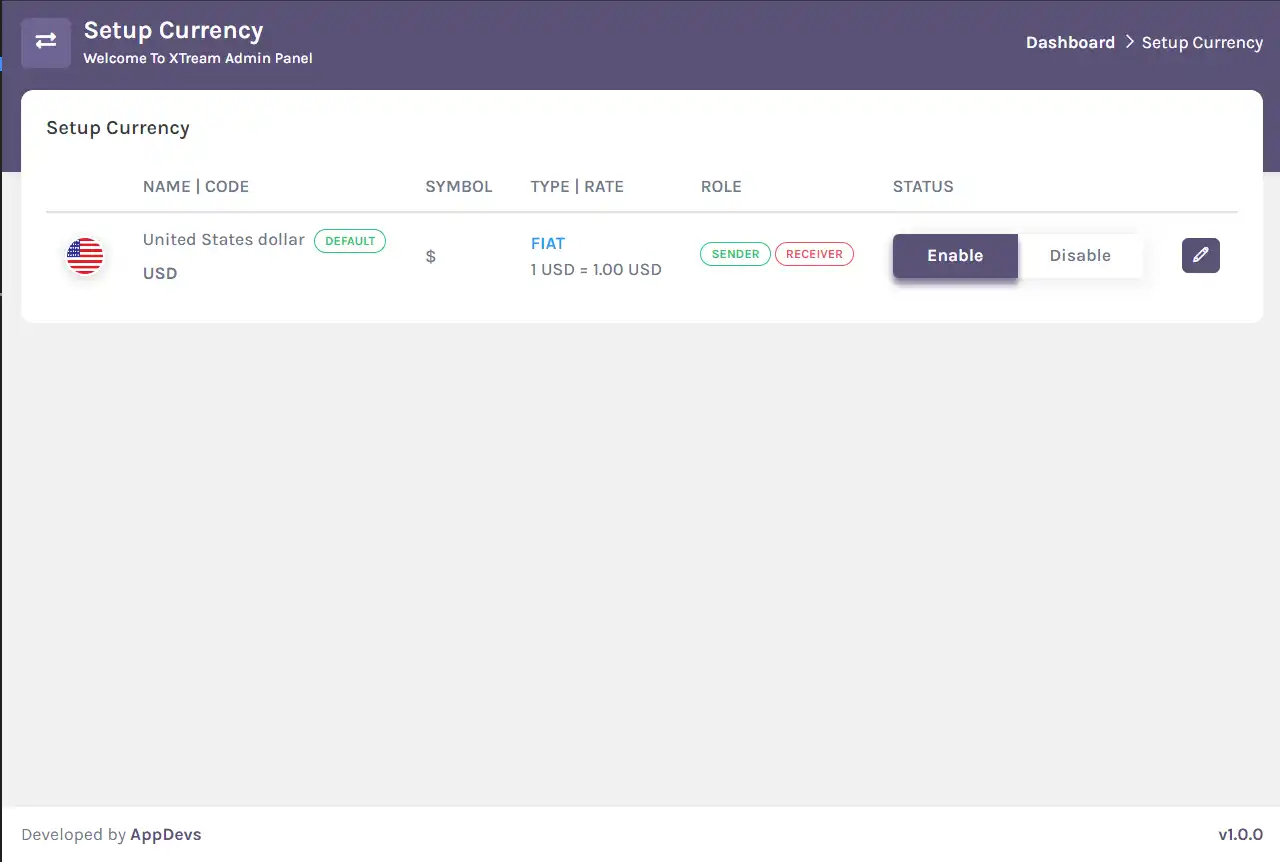This screenshot has height=862, width=1280.
Task: Click the dollar symbol in the SYMBOL column
Action: coord(430,256)
